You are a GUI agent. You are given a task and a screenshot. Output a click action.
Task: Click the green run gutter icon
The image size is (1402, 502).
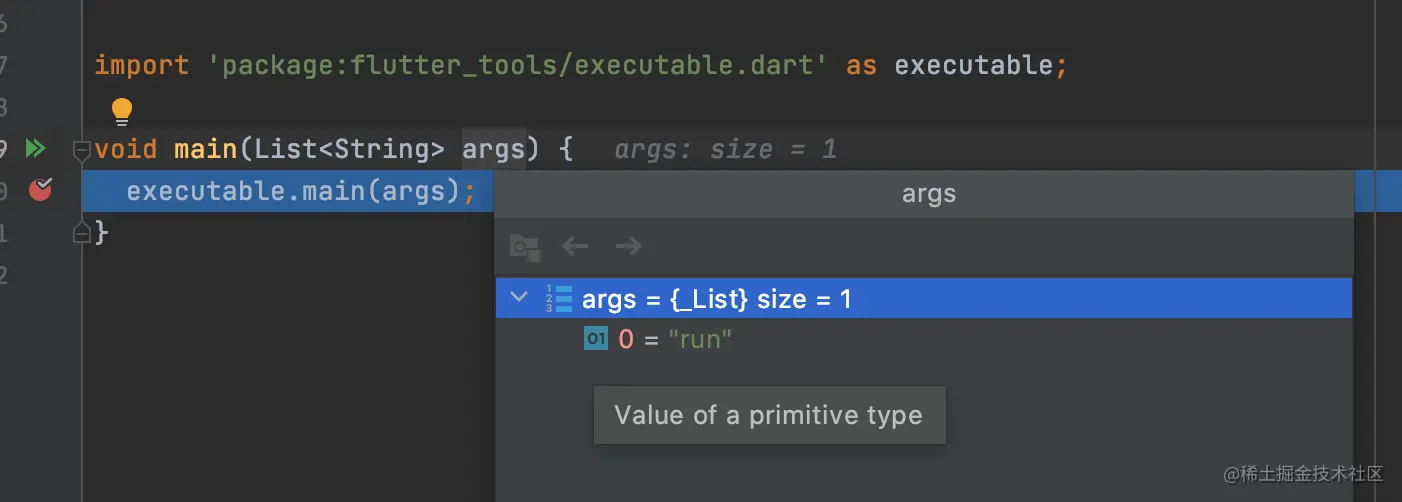[x=36, y=149]
